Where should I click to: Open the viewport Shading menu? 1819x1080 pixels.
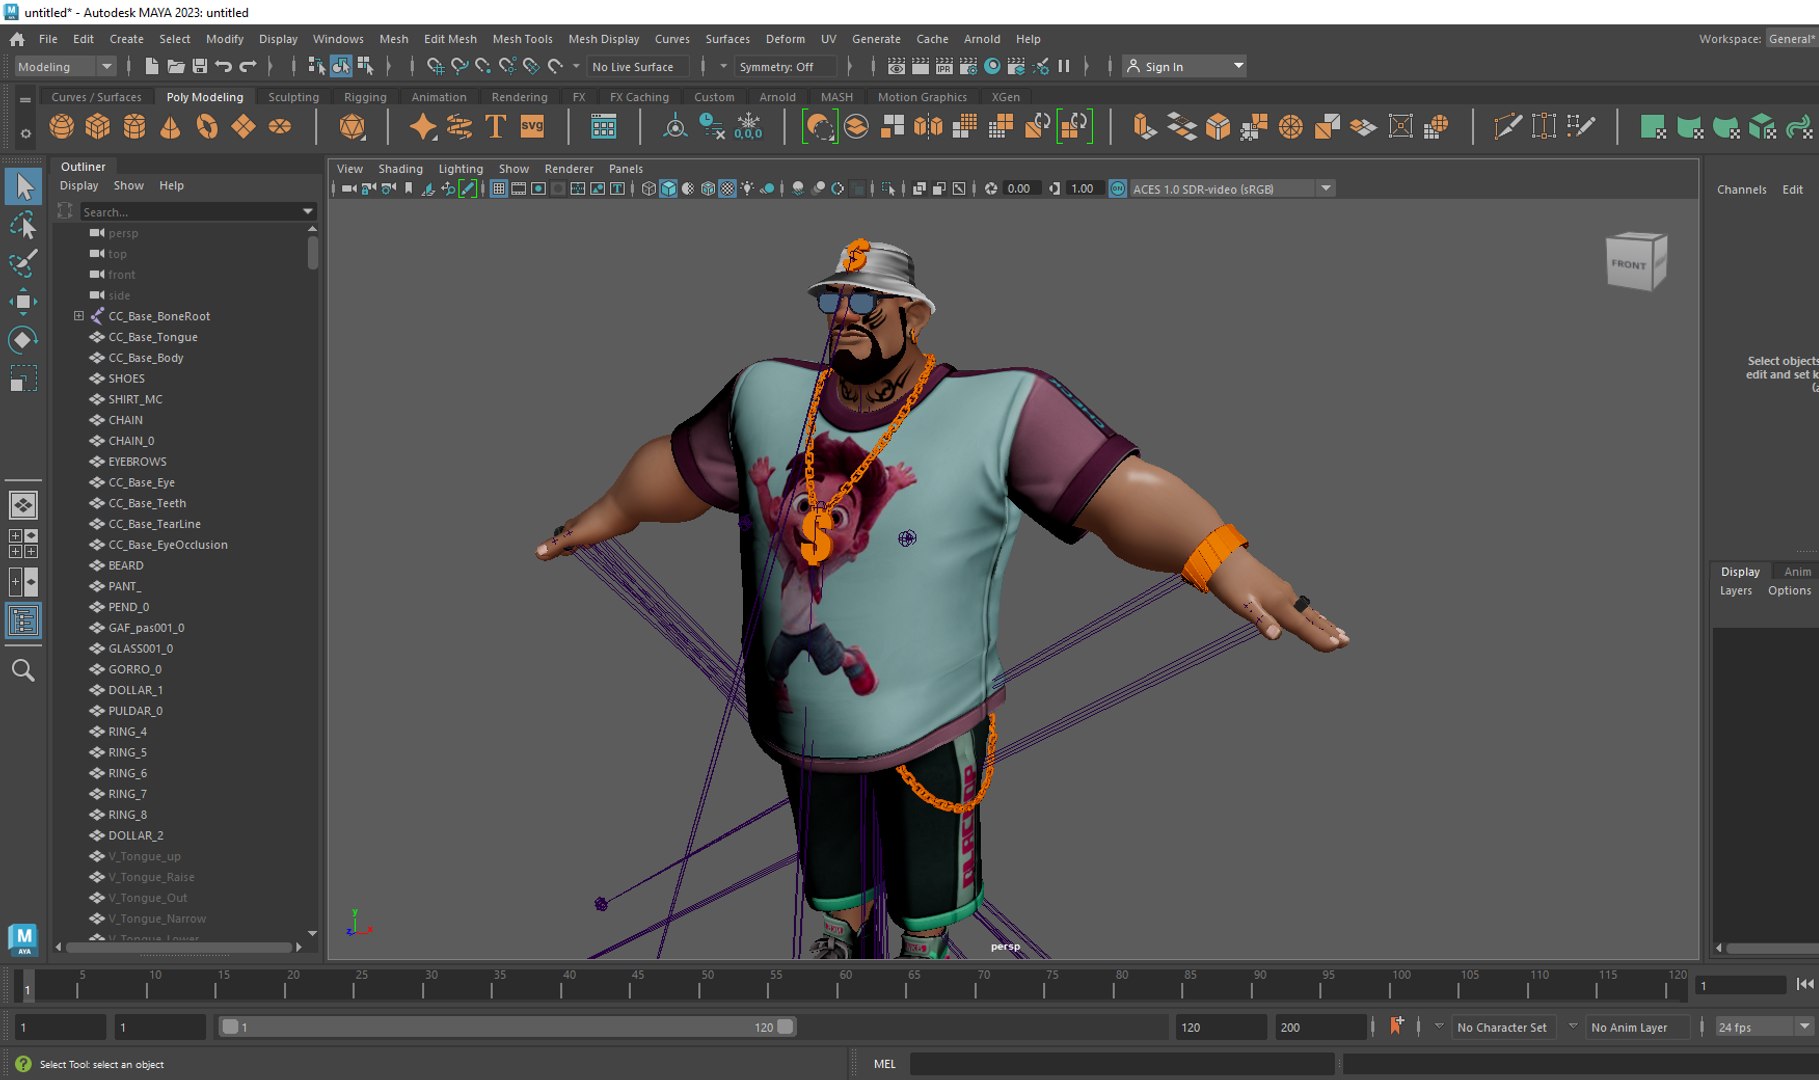[400, 168]
